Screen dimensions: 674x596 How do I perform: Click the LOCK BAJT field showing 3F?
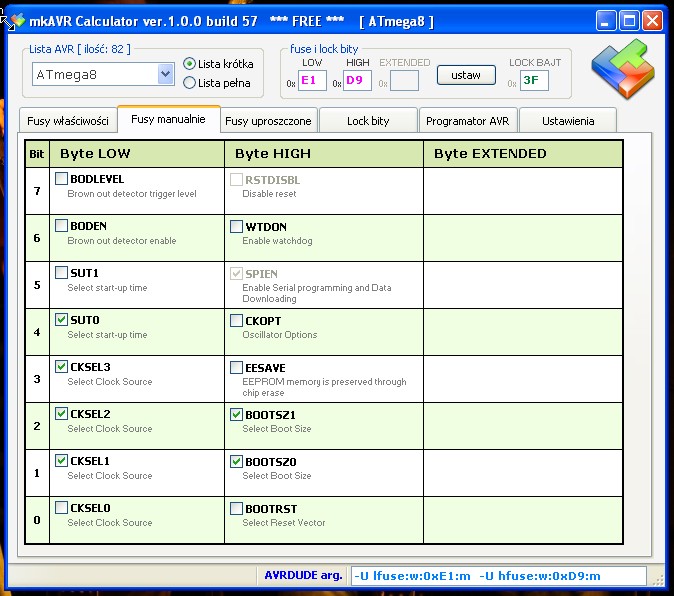534,80
